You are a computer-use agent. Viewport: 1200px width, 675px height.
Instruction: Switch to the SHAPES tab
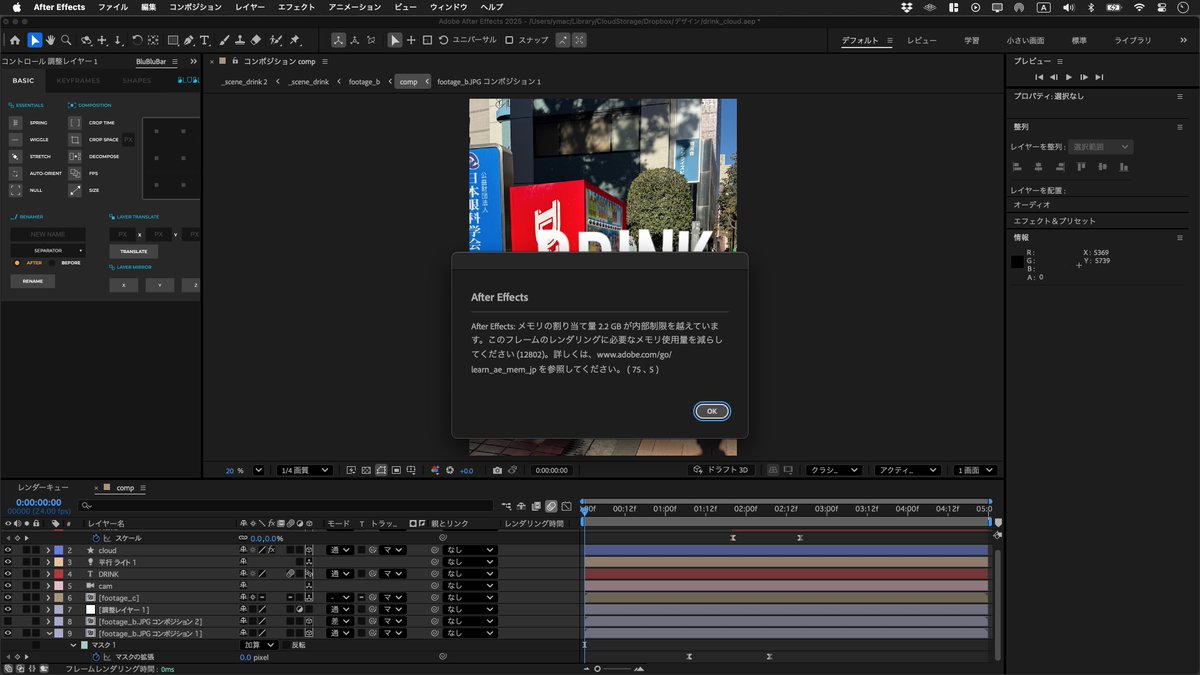coord(137,80)
